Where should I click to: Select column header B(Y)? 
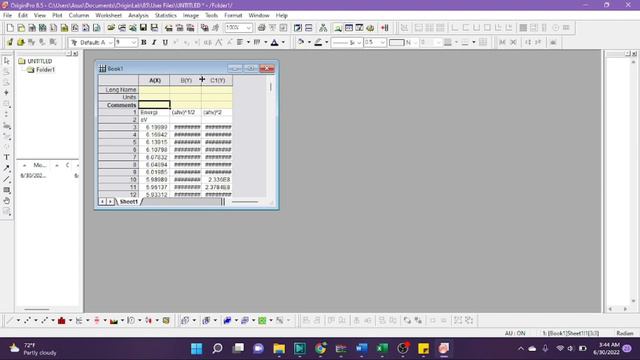pyautogui.click(x=186, y=80)
